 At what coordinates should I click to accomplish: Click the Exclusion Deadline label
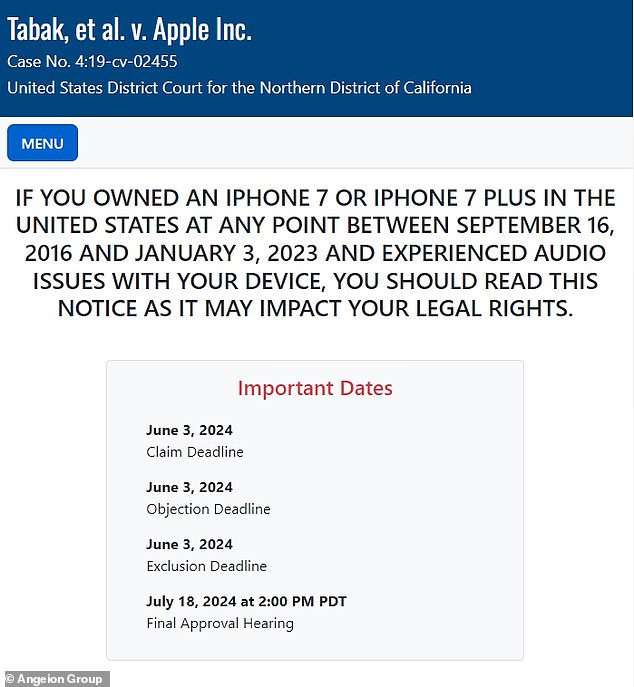pos(206,566)
